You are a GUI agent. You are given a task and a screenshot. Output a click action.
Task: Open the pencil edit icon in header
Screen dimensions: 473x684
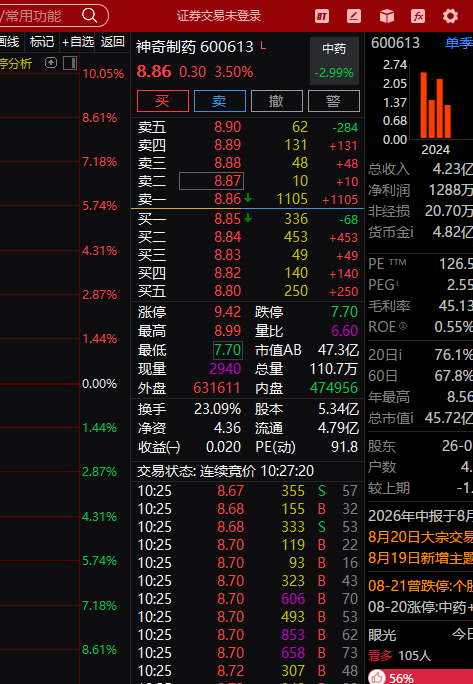point(354,16)
